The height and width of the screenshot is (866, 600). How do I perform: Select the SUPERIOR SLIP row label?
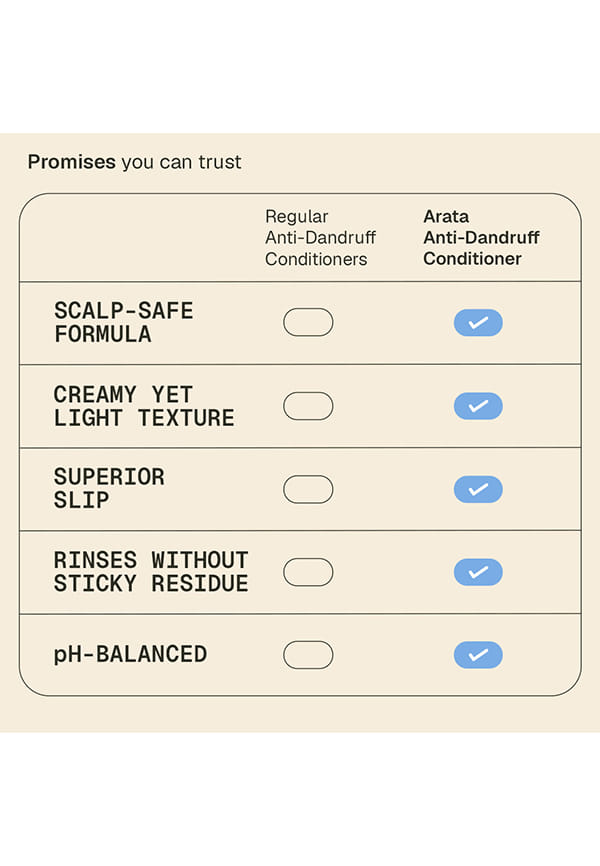(x=109, y=488)
